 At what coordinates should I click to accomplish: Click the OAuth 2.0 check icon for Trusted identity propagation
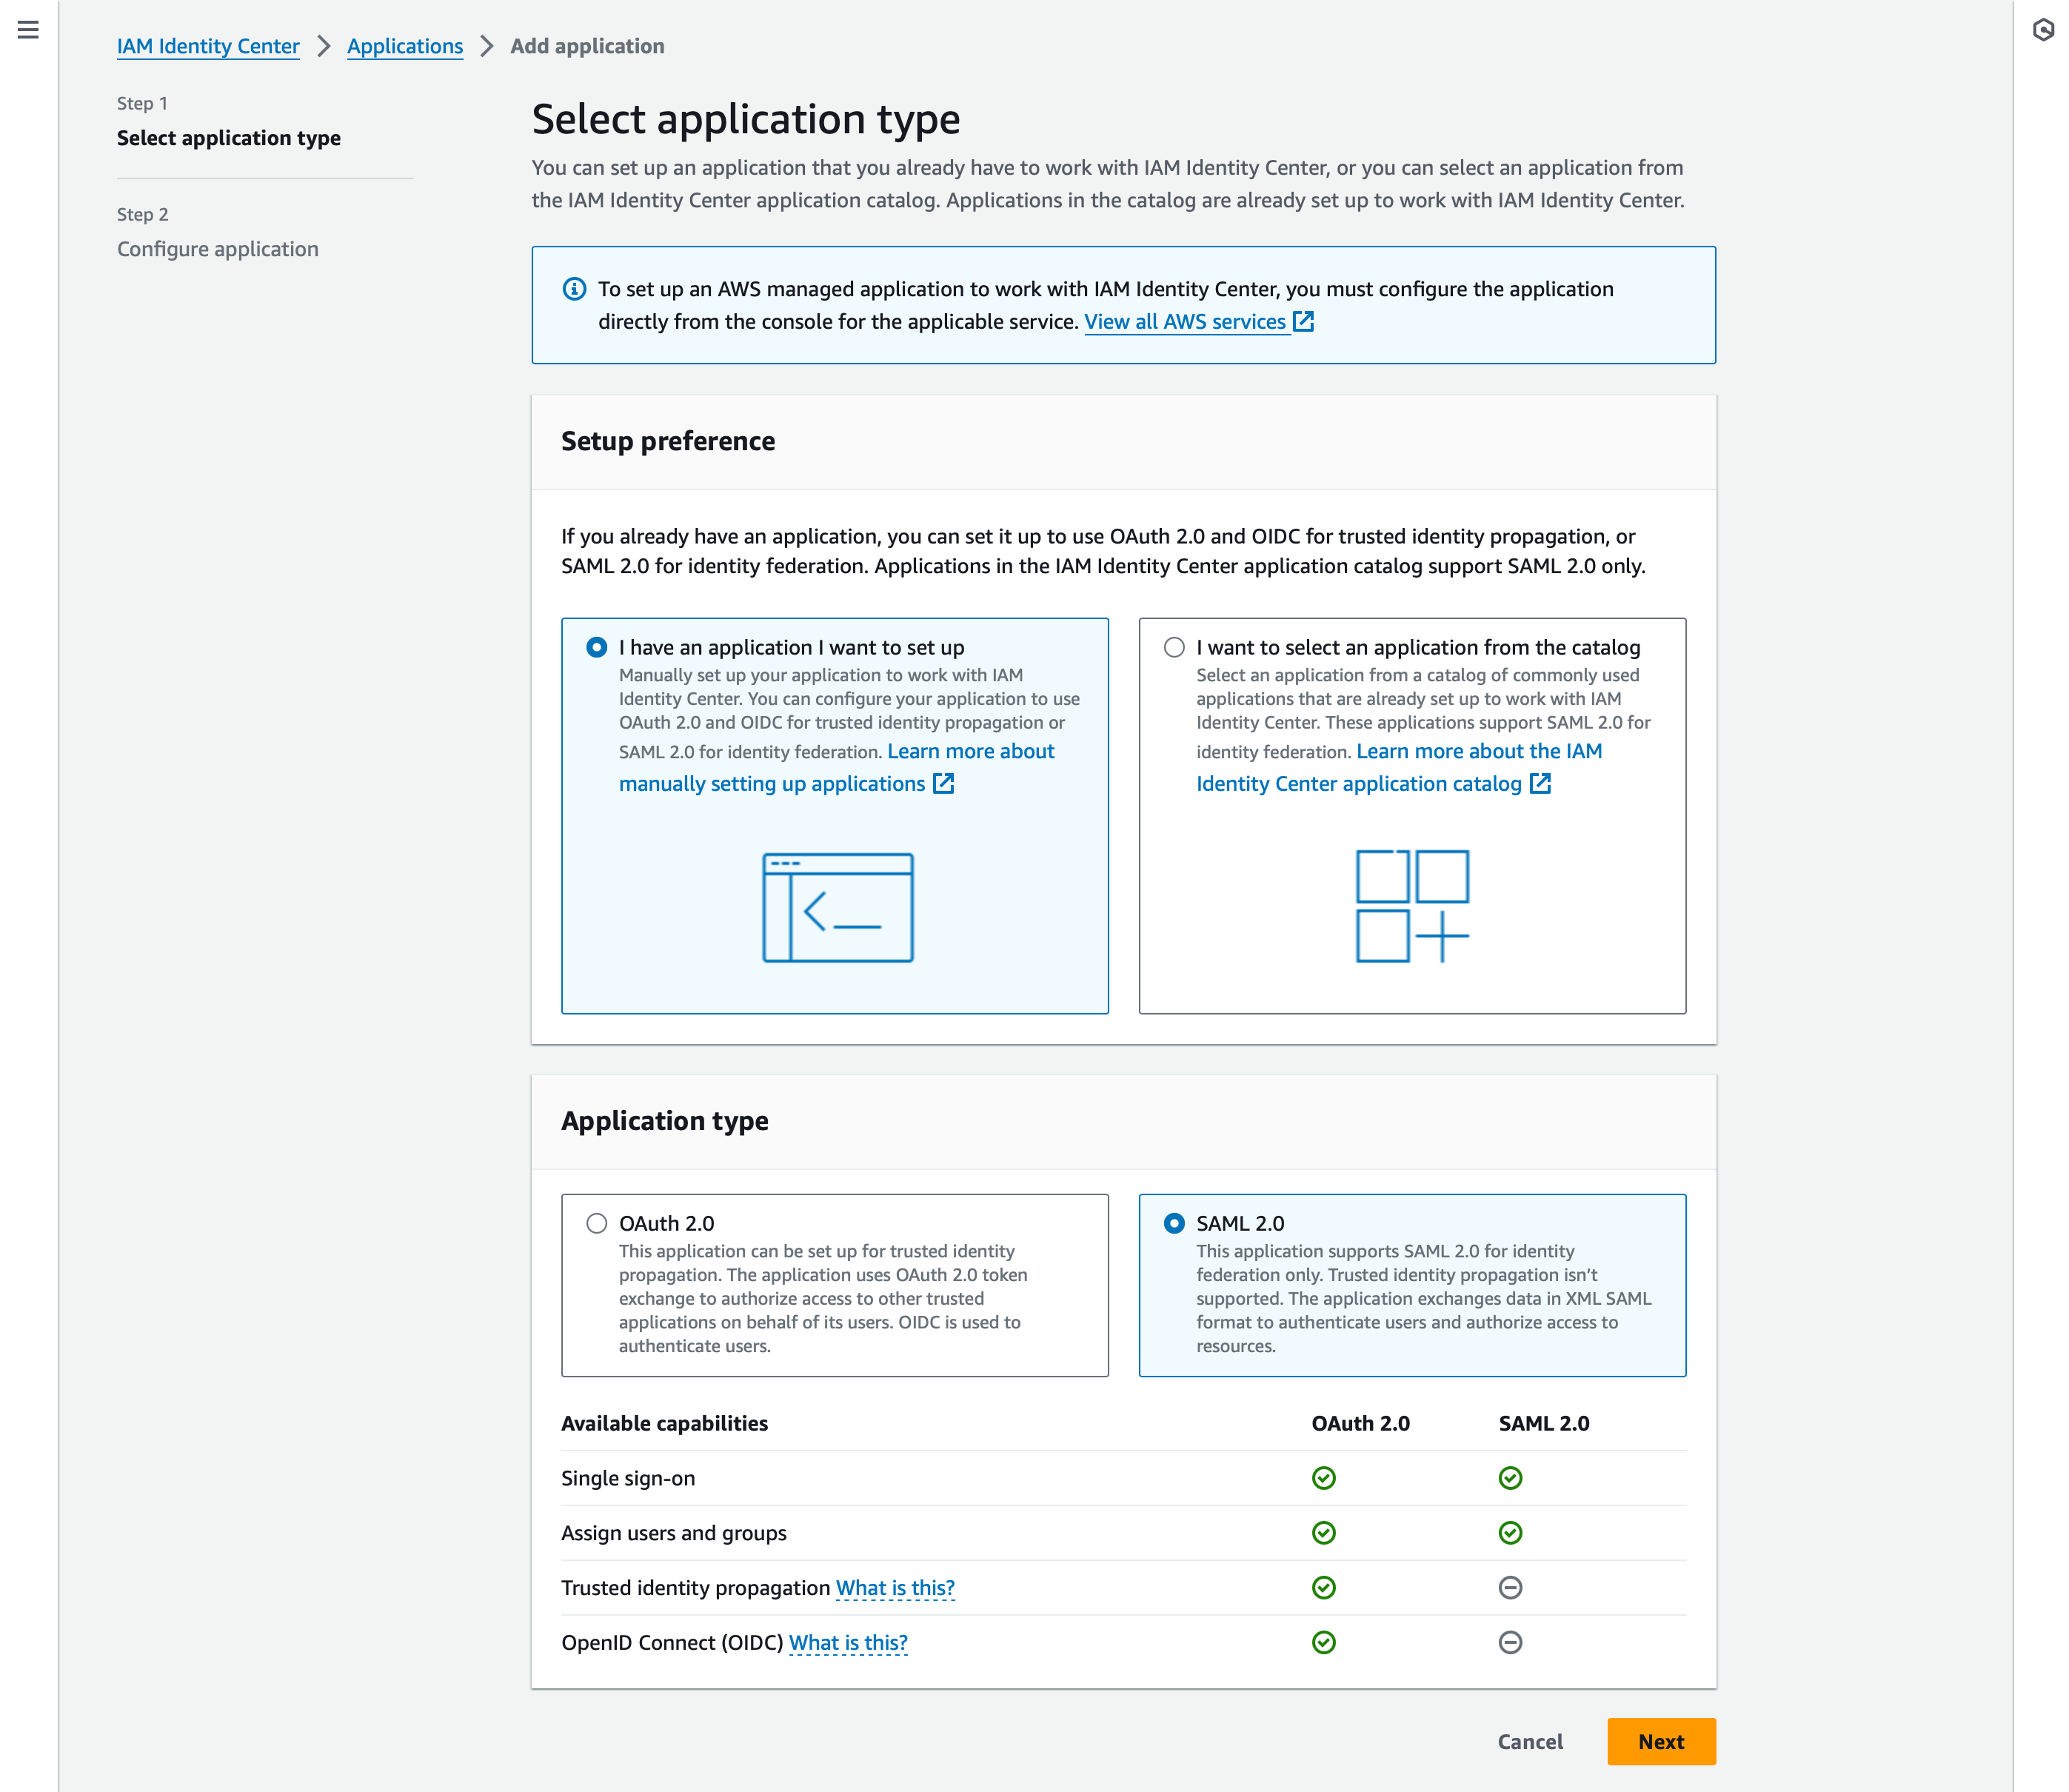1324,1588
